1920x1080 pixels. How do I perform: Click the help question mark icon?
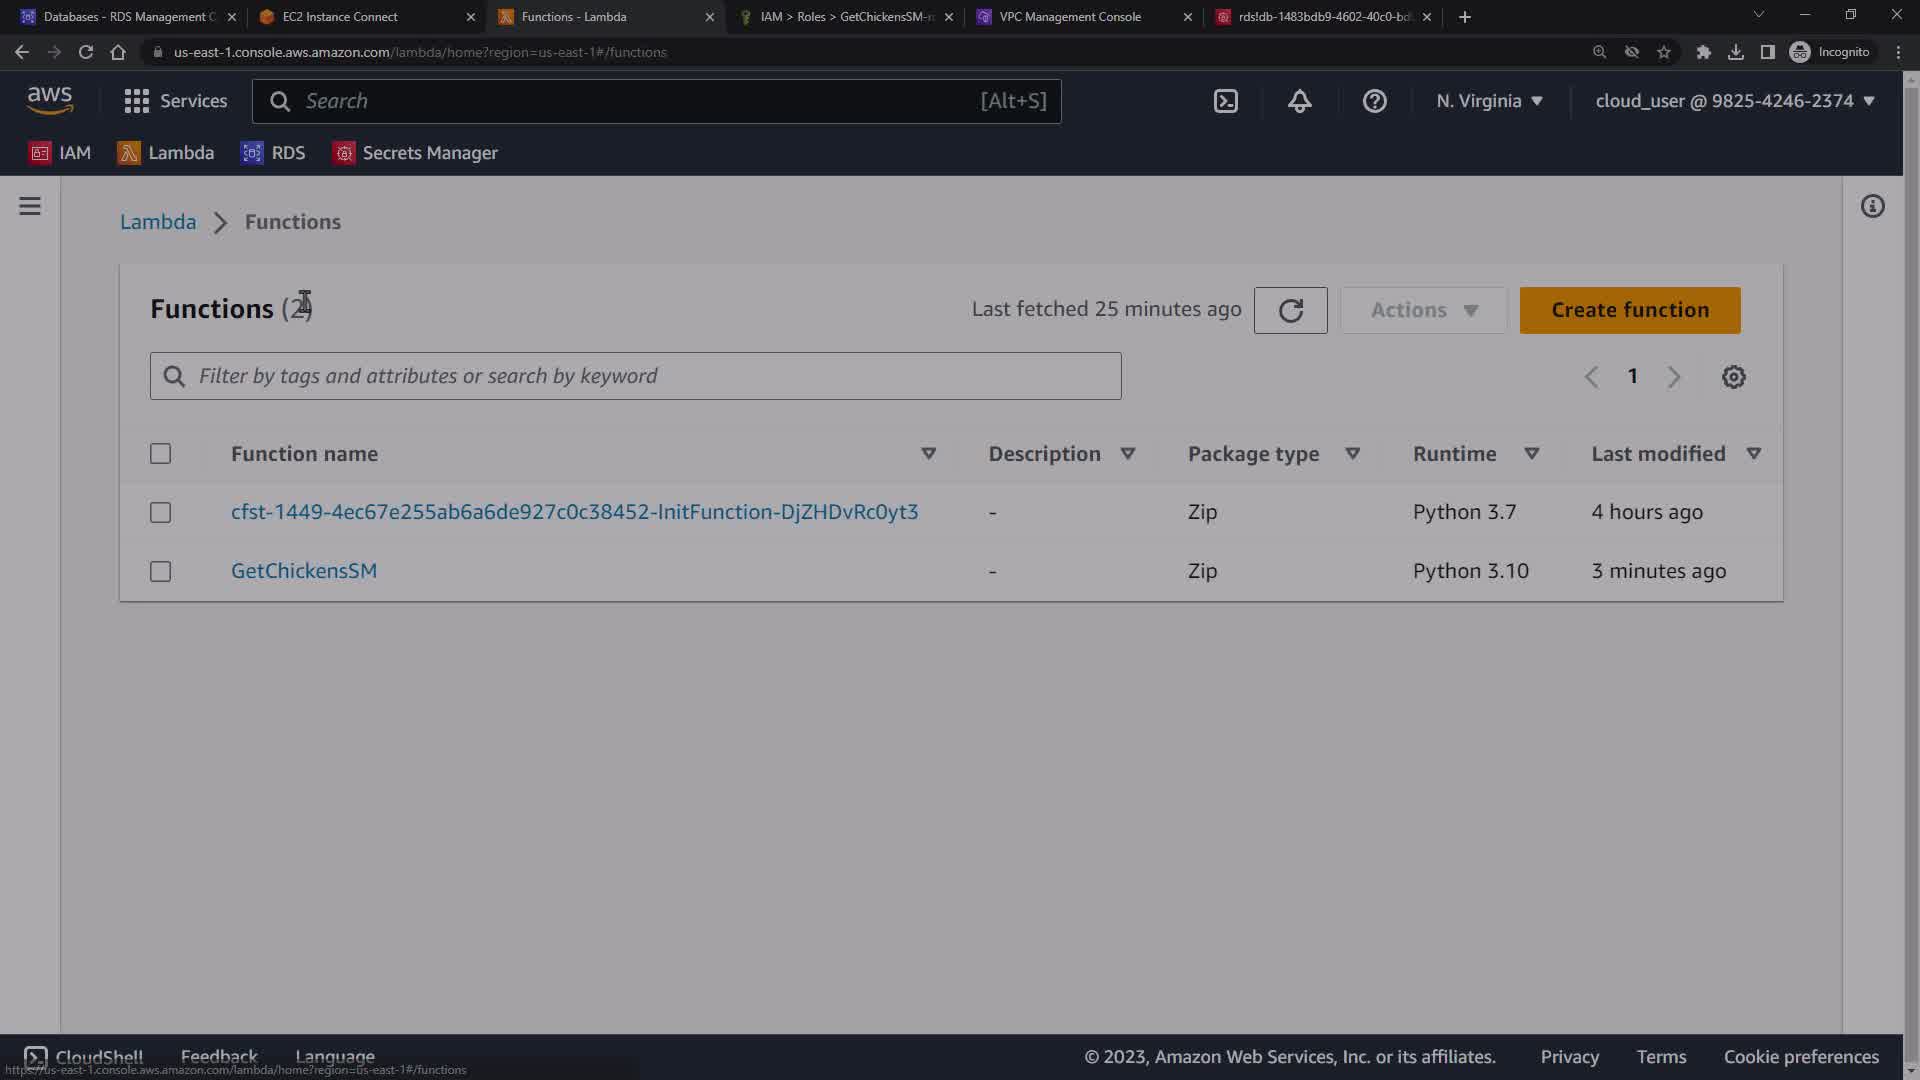pos(1374,101)
